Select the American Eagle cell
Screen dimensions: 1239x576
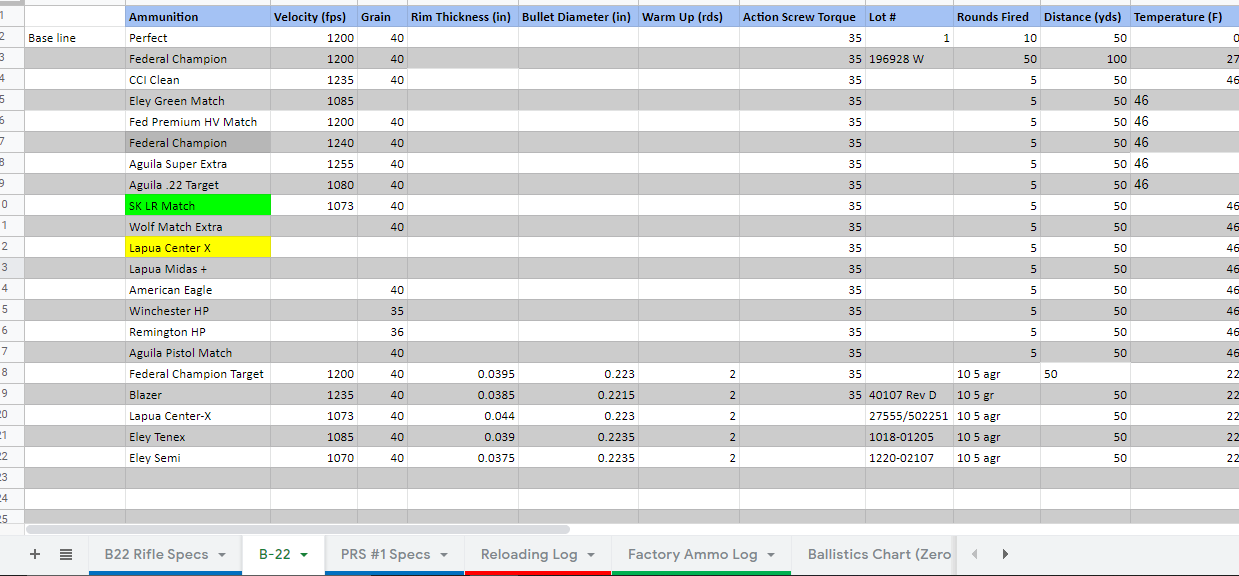coord(198,290)
